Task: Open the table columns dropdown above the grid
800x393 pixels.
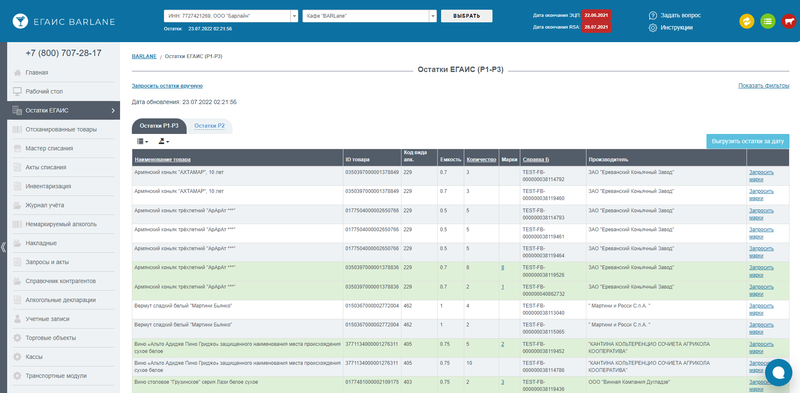Action: click(x=142, y=141)
